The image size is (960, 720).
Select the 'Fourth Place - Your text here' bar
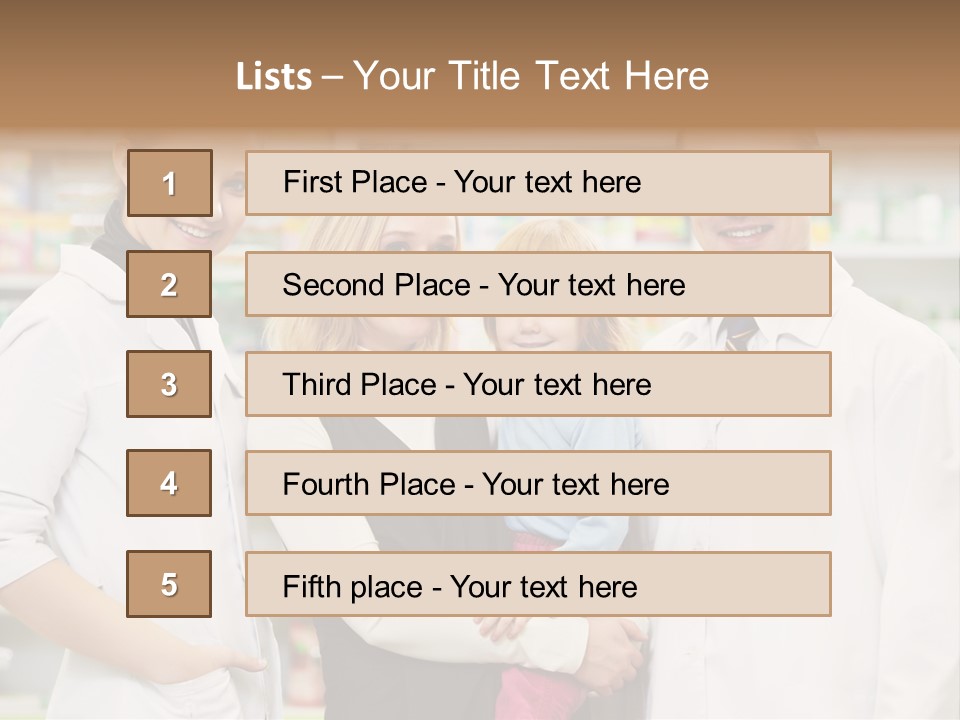(538, 483)
